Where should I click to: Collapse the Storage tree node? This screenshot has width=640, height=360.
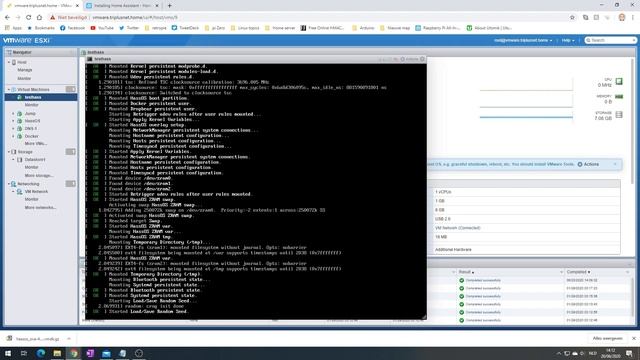9,152
